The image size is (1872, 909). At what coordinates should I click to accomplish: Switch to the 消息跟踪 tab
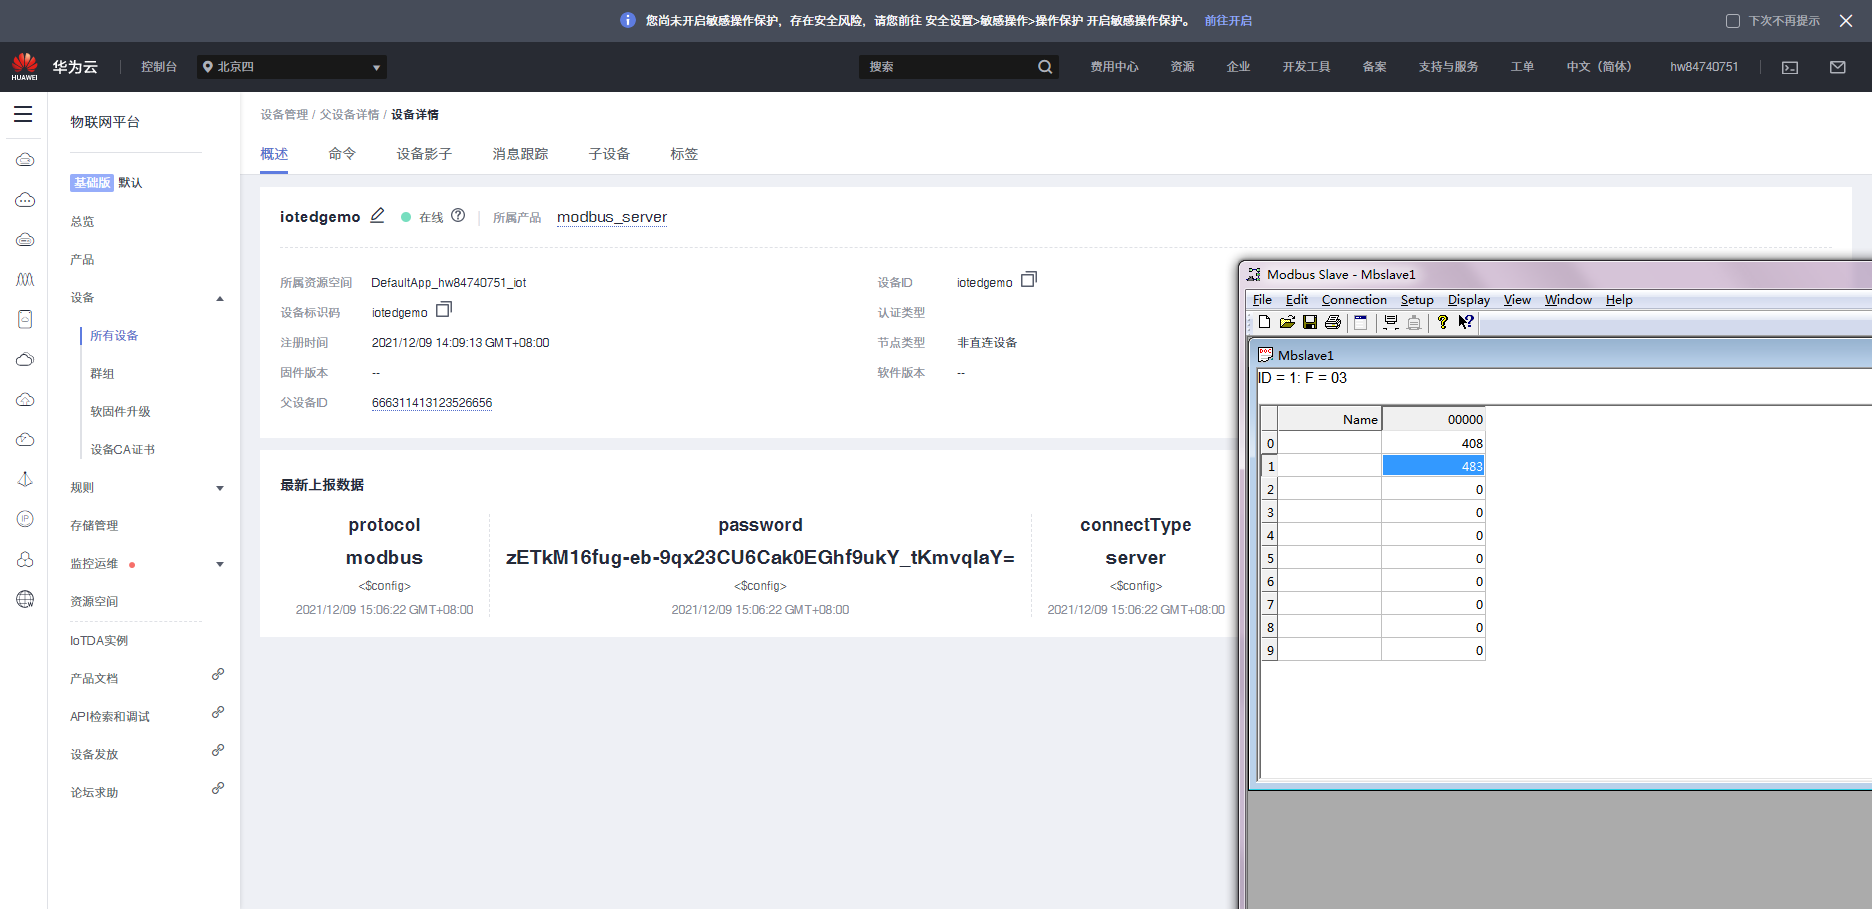click(520, 154)
